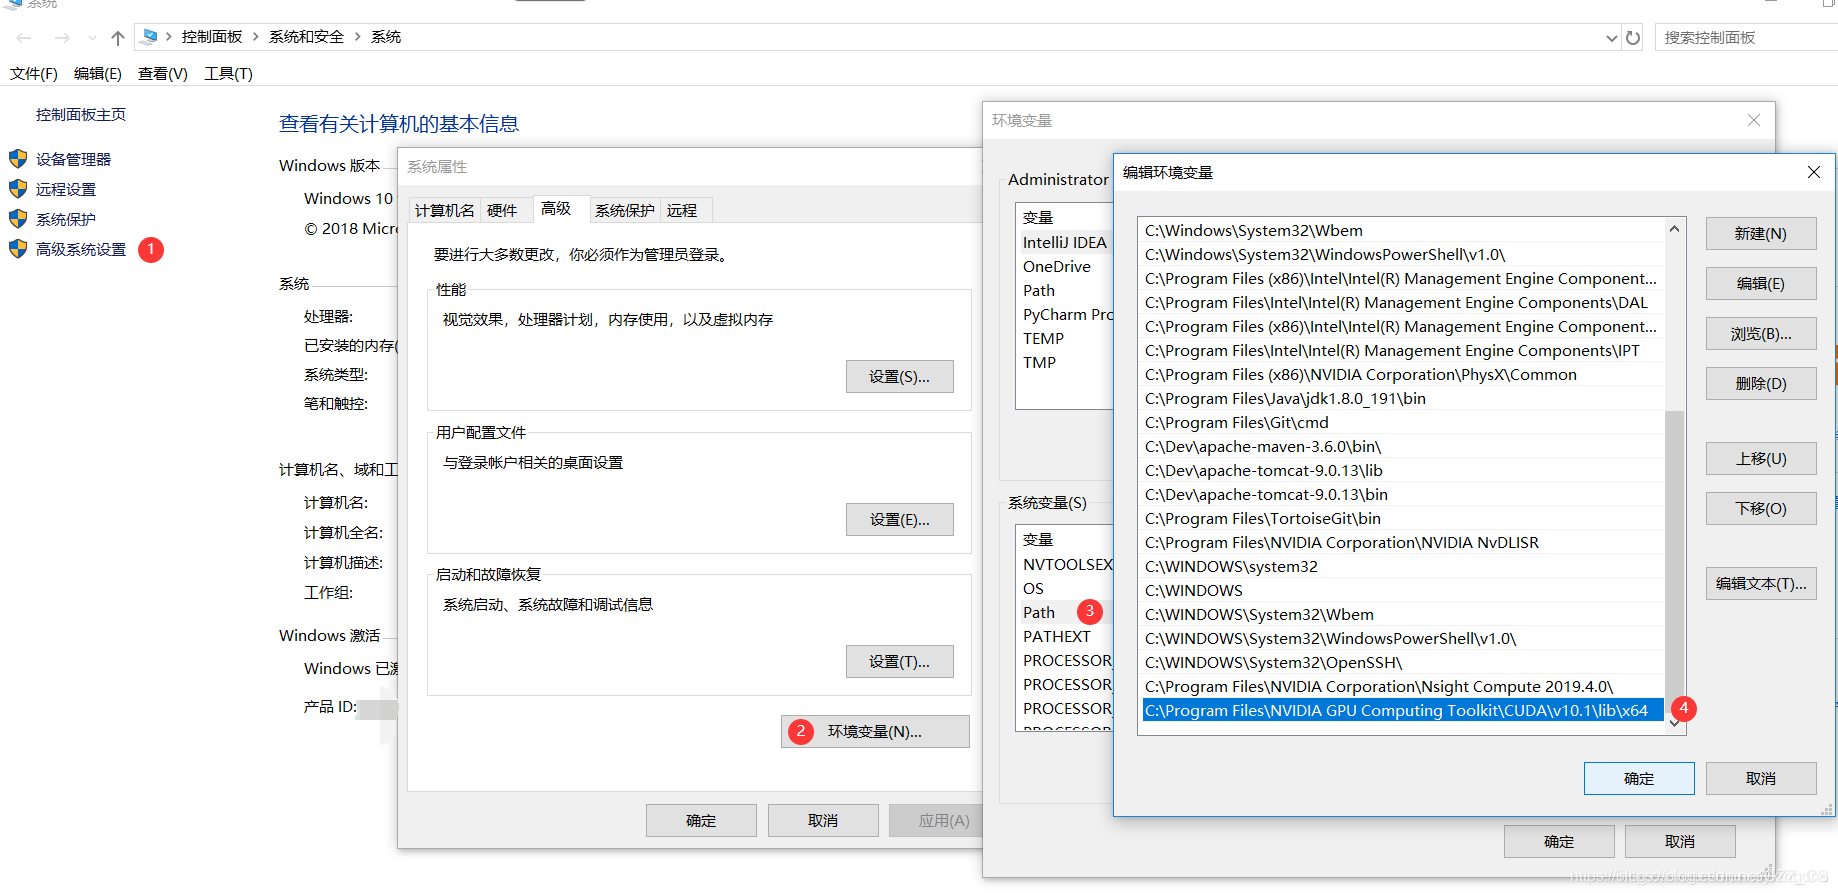Open 查看(V) menu
This screenshot has height=895, width=1838.
coord(163,74)
